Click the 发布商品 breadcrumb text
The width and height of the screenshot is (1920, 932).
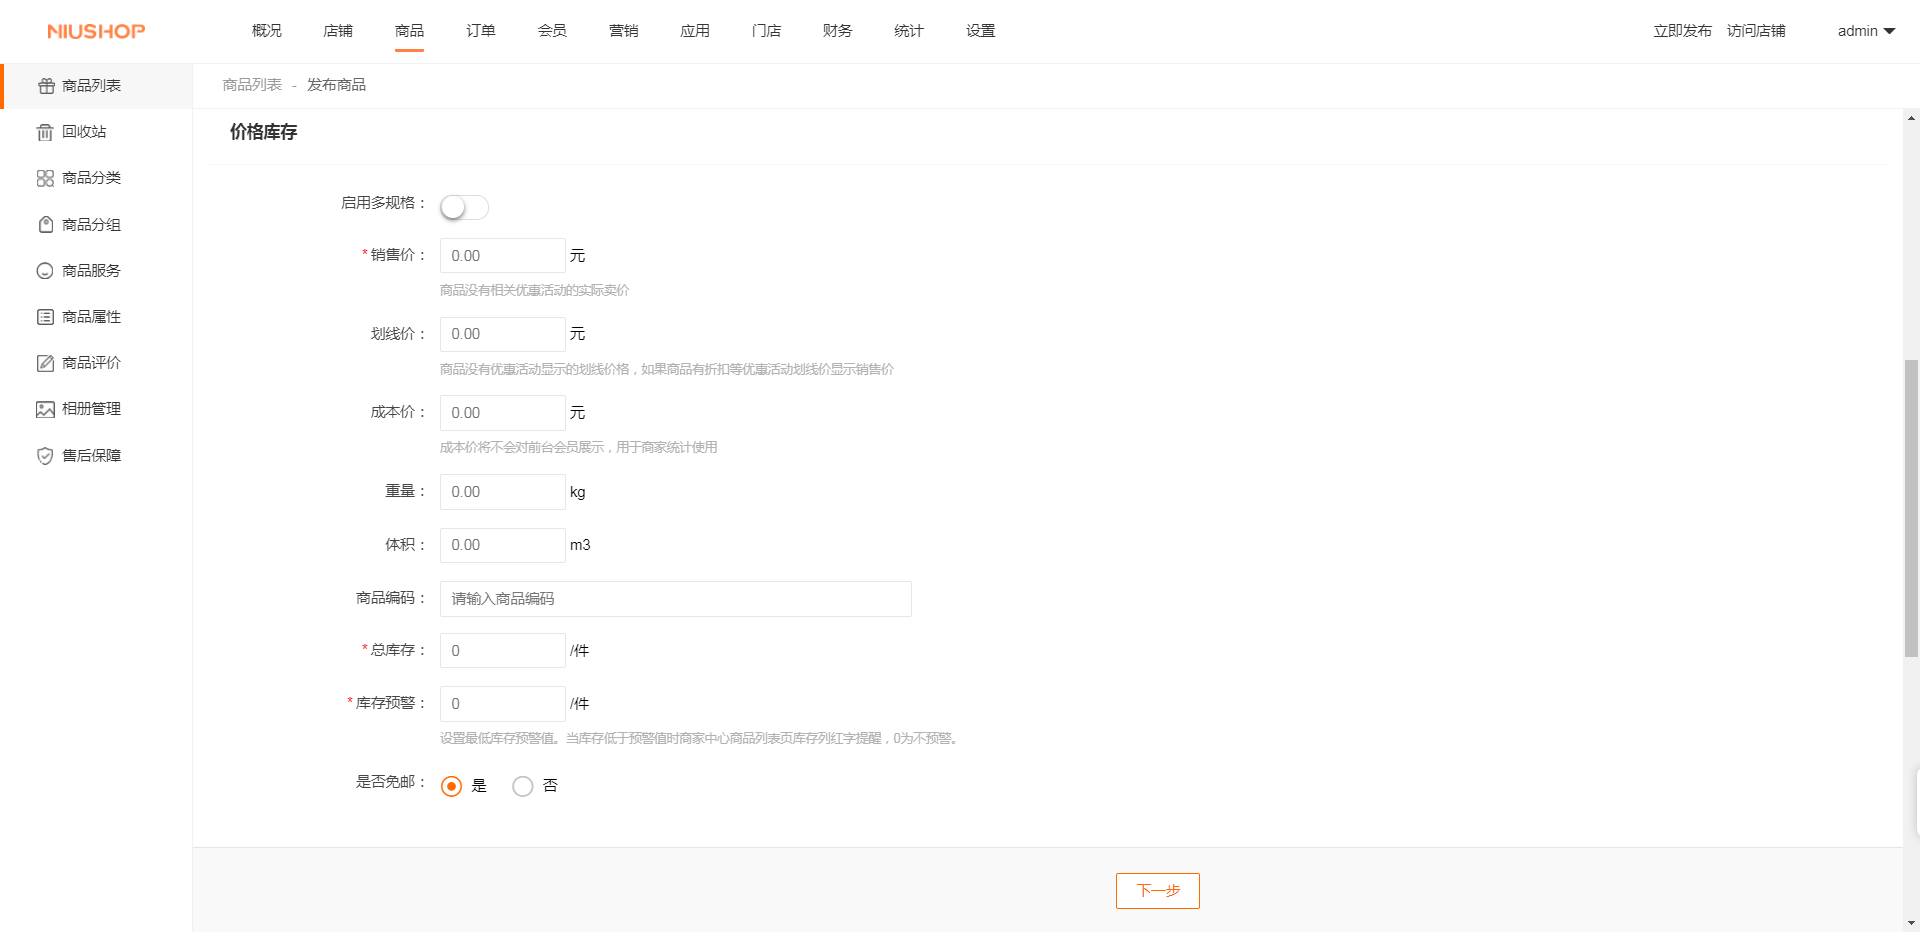pyautogui.click(x=336, y=85)
